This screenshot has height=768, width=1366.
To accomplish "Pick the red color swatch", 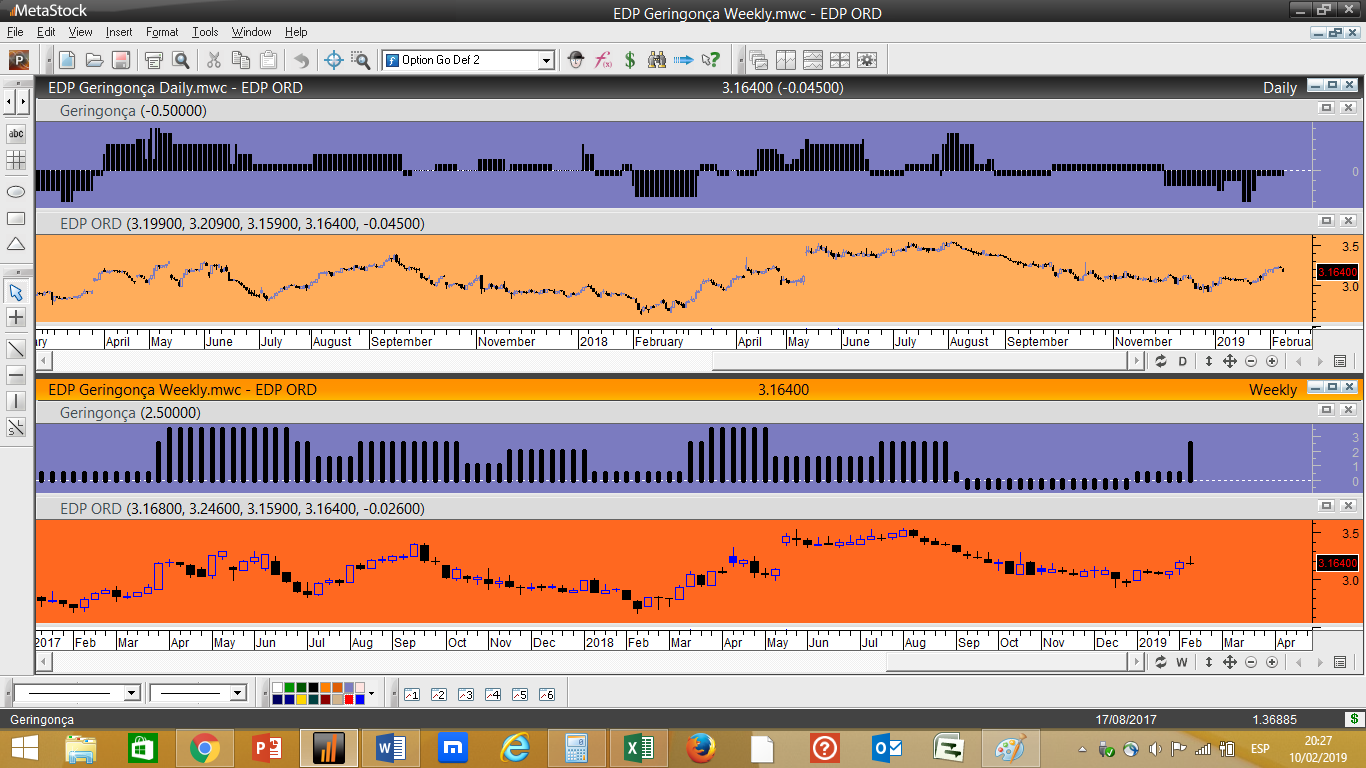I will click(x=349, y=699).
